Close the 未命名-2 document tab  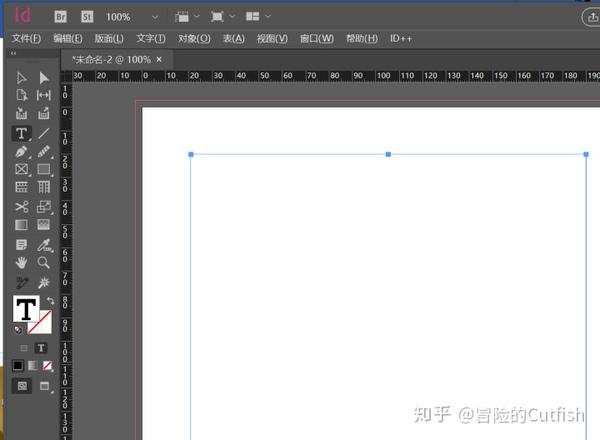pyautogui.click(x=159, y=59)
